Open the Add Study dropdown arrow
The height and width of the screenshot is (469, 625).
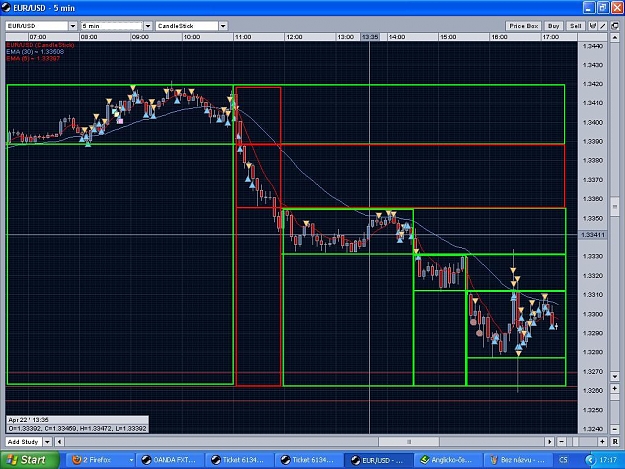click(47, 442)
